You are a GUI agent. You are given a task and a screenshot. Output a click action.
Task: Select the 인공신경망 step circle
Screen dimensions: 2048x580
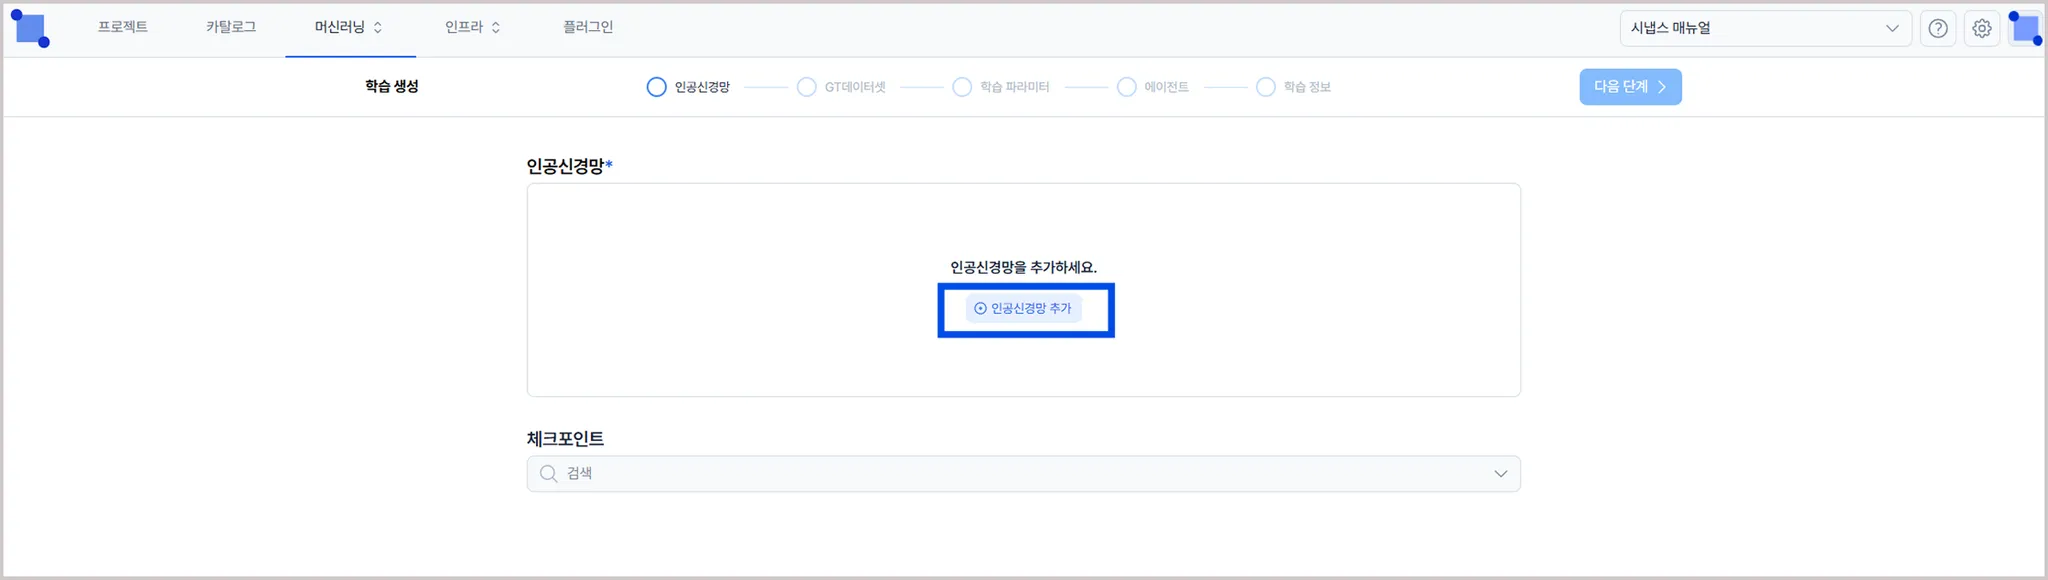(x=656, y=87)
